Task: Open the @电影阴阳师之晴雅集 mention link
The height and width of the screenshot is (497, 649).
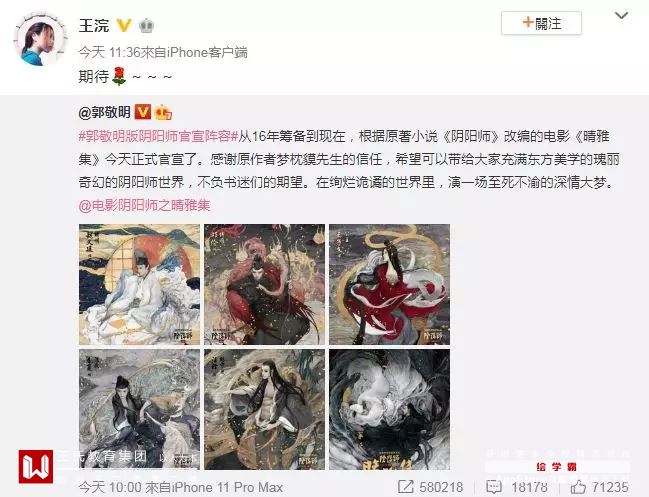Action: pos(144,205)
